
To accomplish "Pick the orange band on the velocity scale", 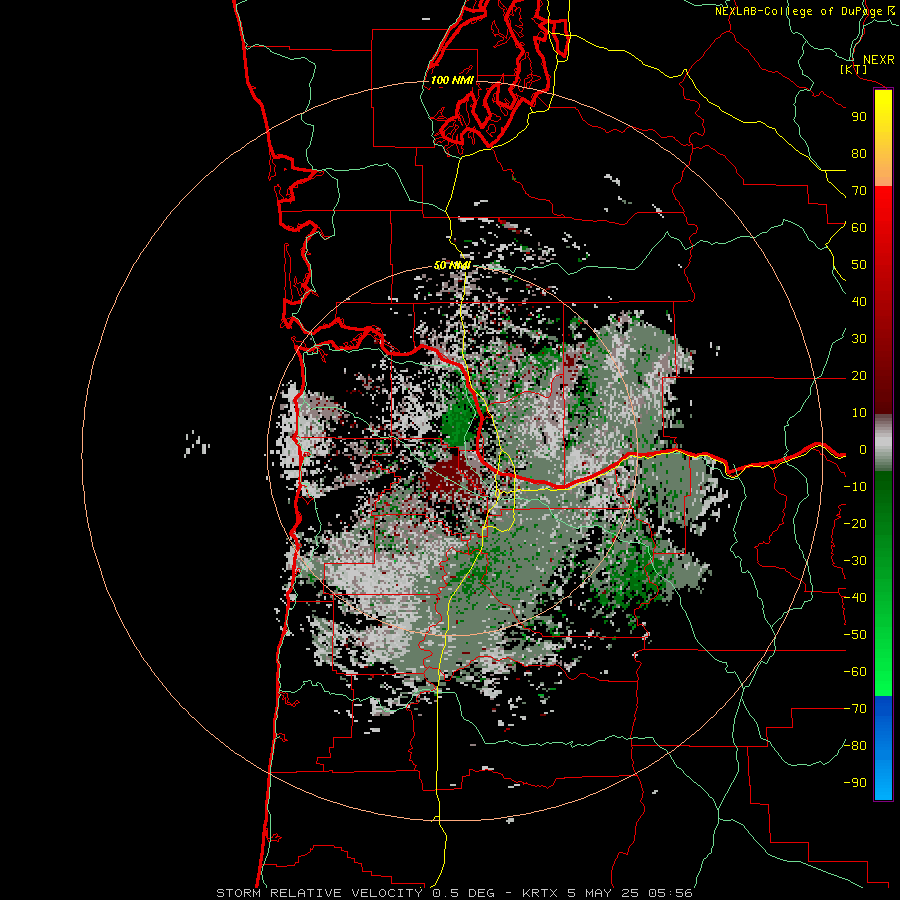I will coord(883,171).
